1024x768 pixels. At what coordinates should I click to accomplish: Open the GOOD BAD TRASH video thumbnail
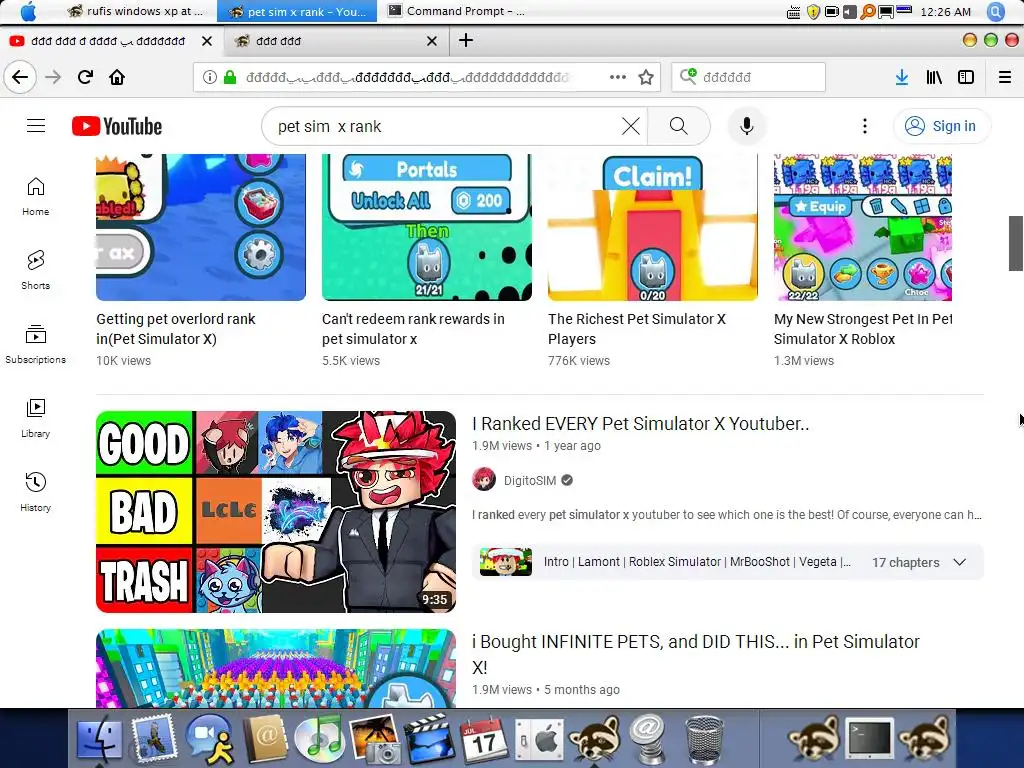tap(276, 511)
